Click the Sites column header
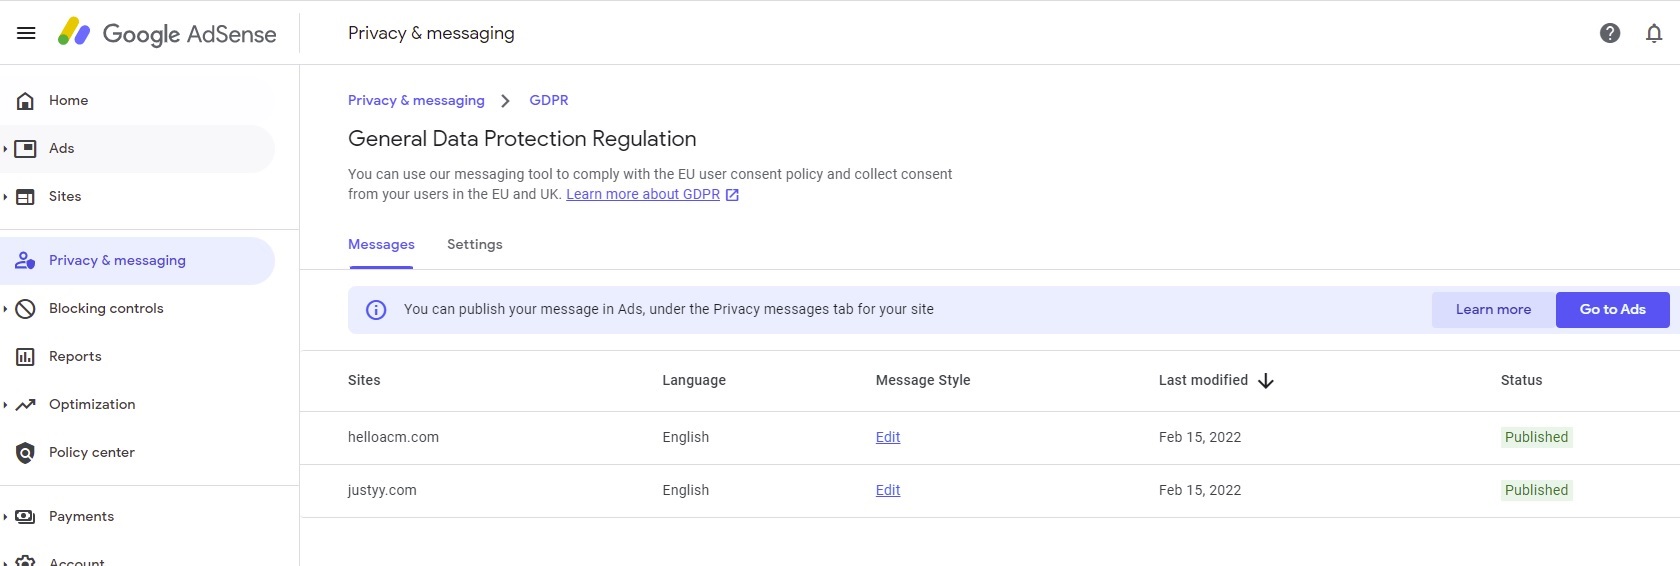Screen dimensions: 1680x566 (x=364, y=380)
